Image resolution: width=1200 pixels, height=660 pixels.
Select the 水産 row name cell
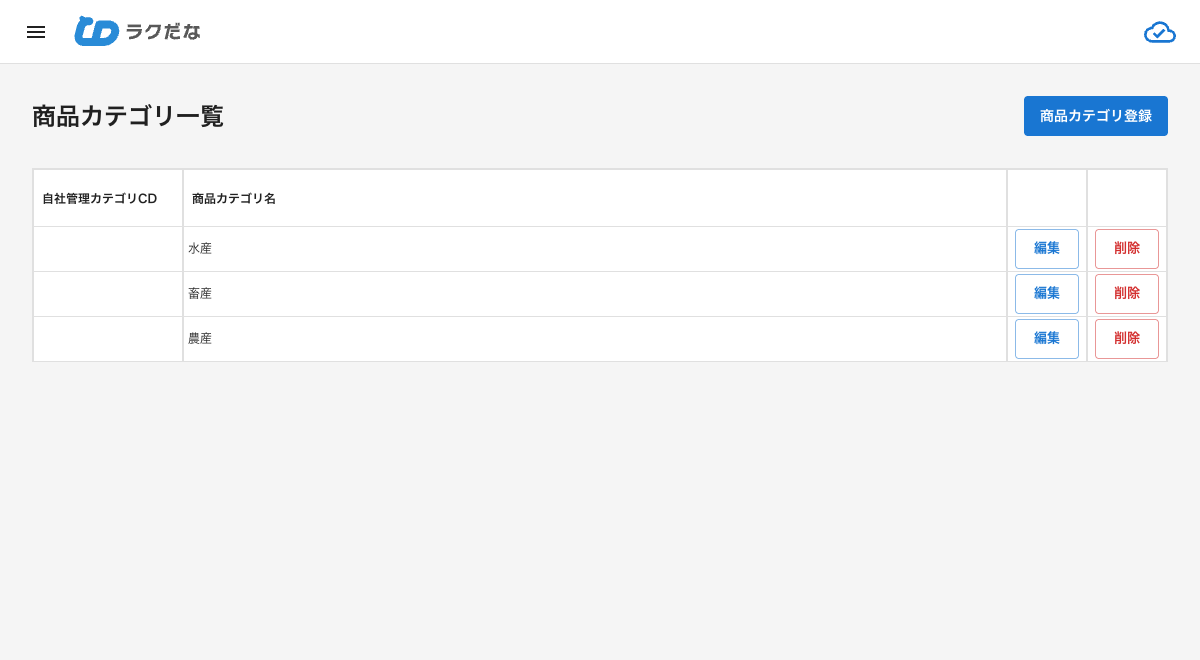coord(595,249)
